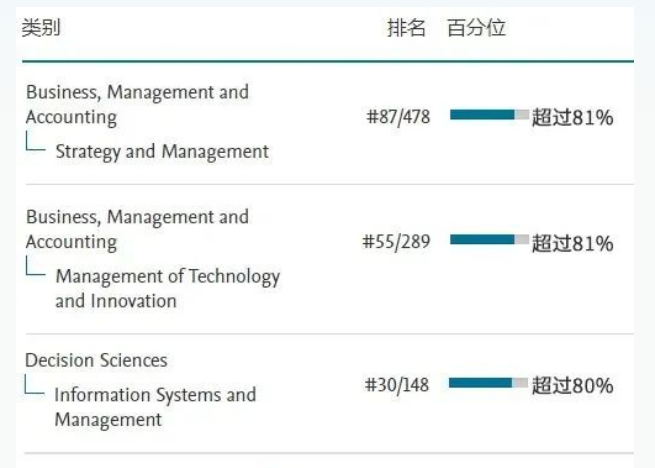Viewport: 655px width, 468px height.
Task: Select the Decision Sciences category
Action: [x=96, y=360]
